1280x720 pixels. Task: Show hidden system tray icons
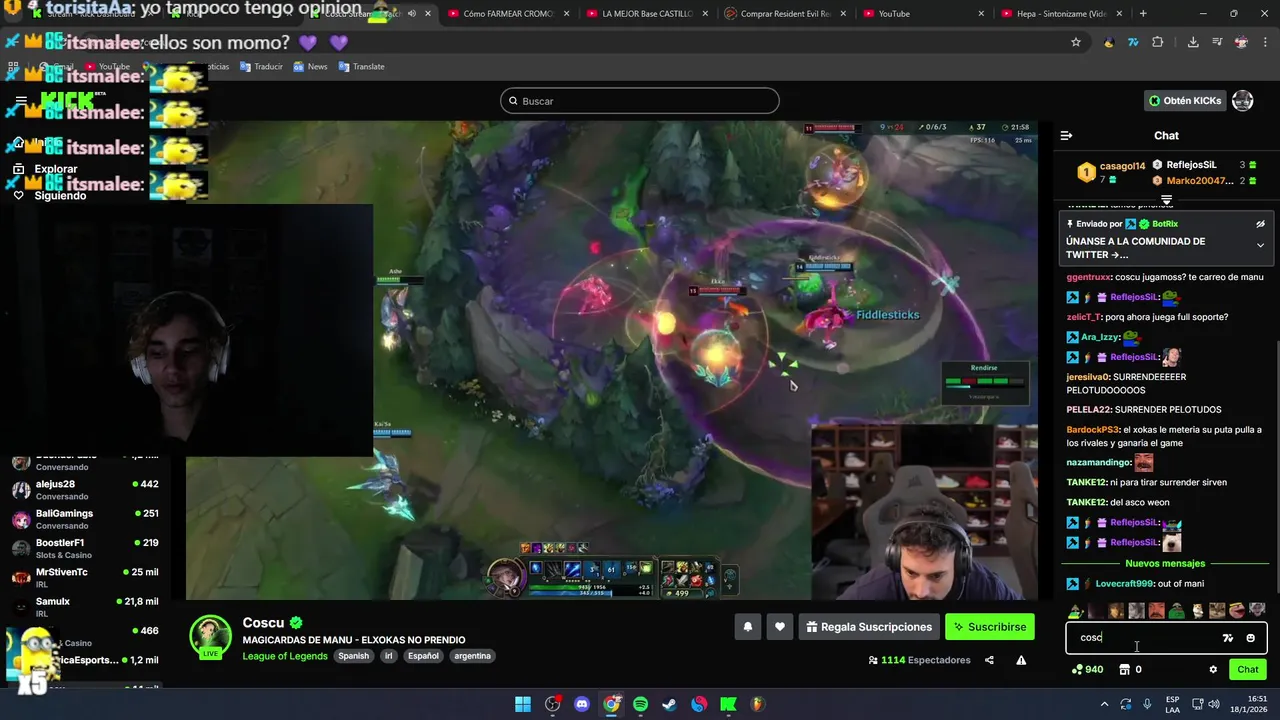click(1104, 704)
